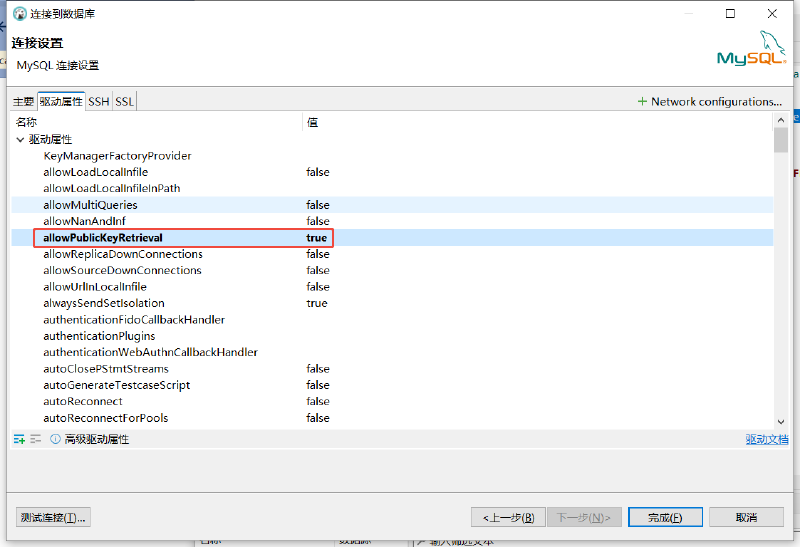Viewport: 800px width, 547px height.
Task: Click the info icon beside 高级驱动属性
Action: pos(55,439)
